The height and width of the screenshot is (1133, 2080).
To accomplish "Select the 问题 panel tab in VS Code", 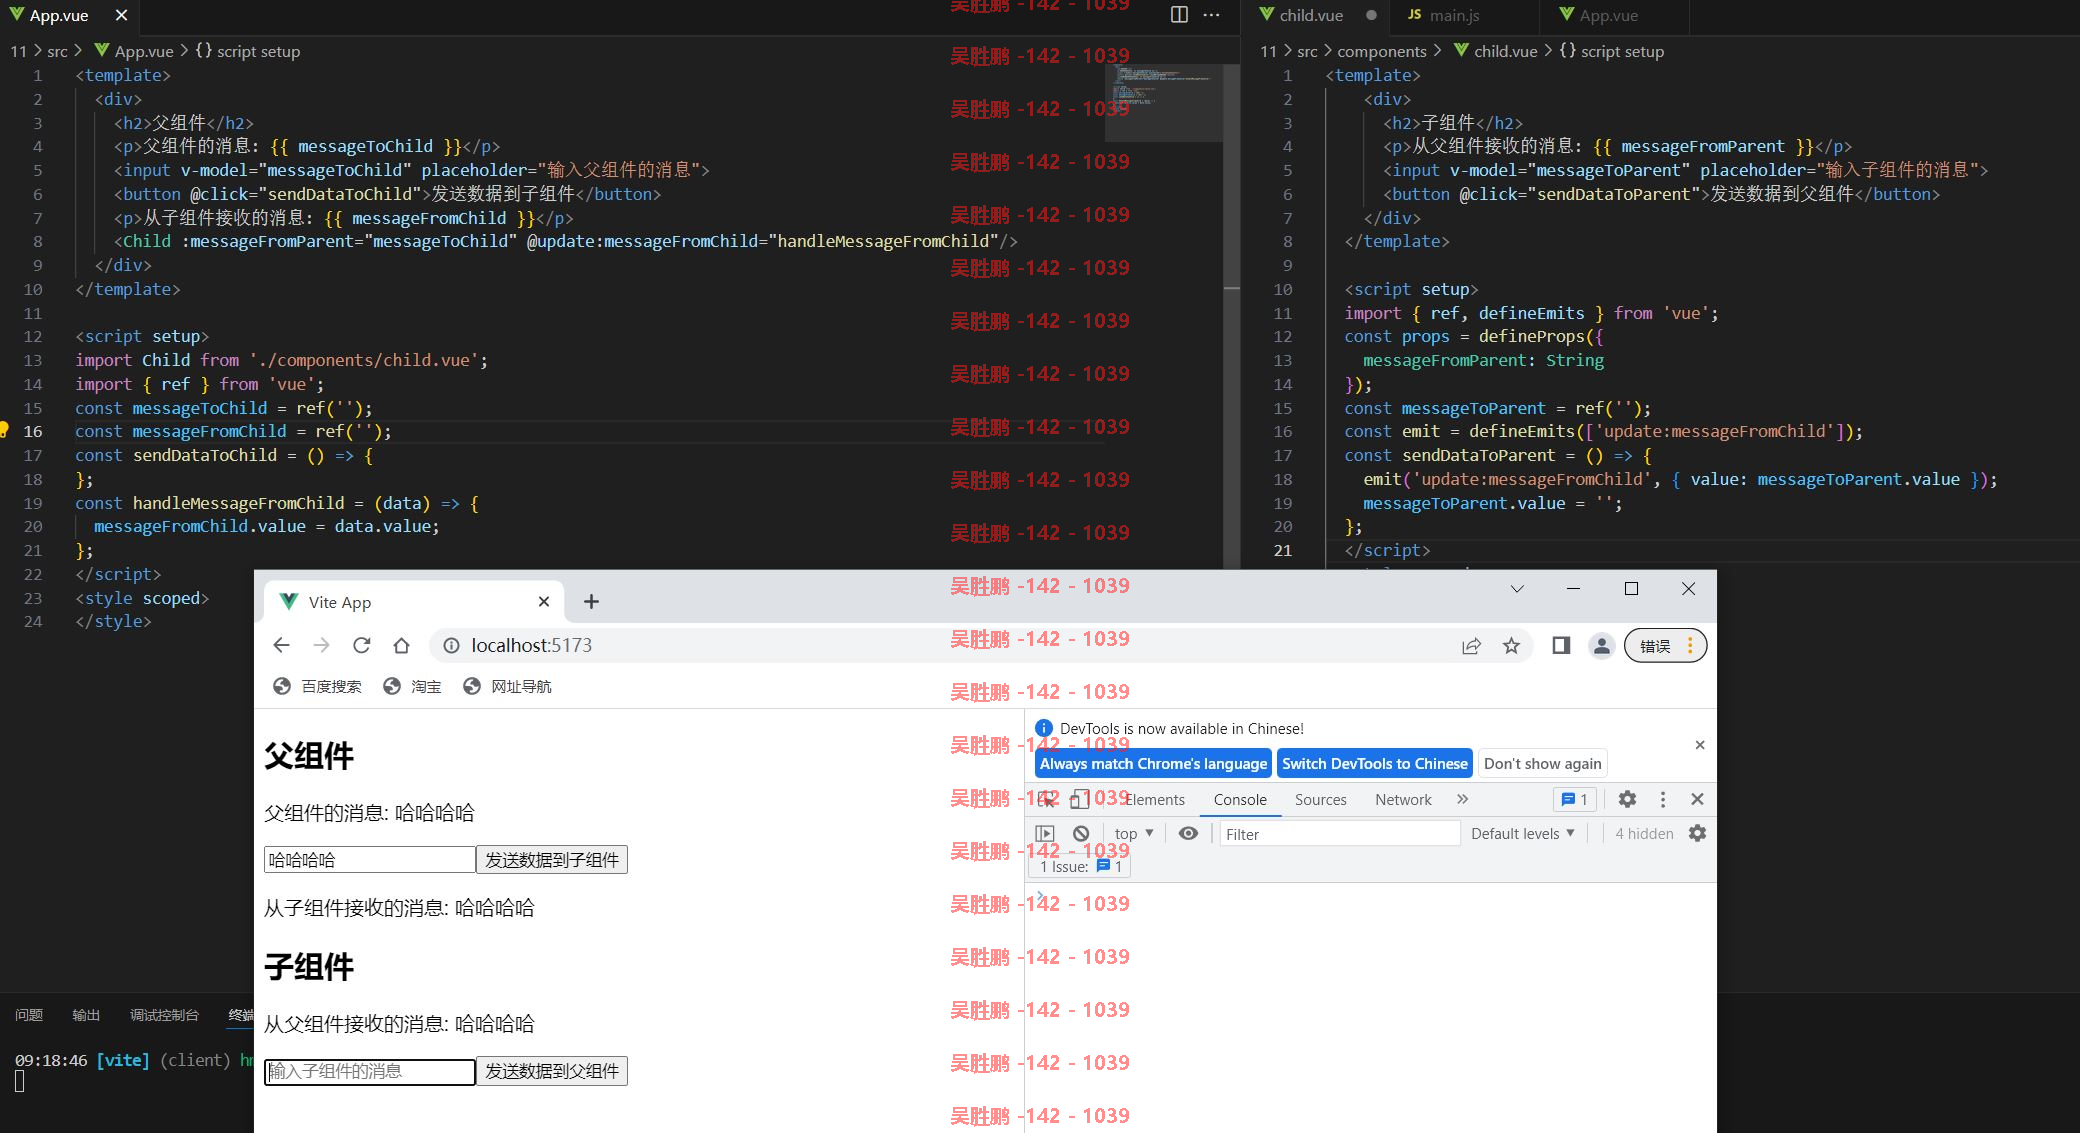I will [29, 1015].
